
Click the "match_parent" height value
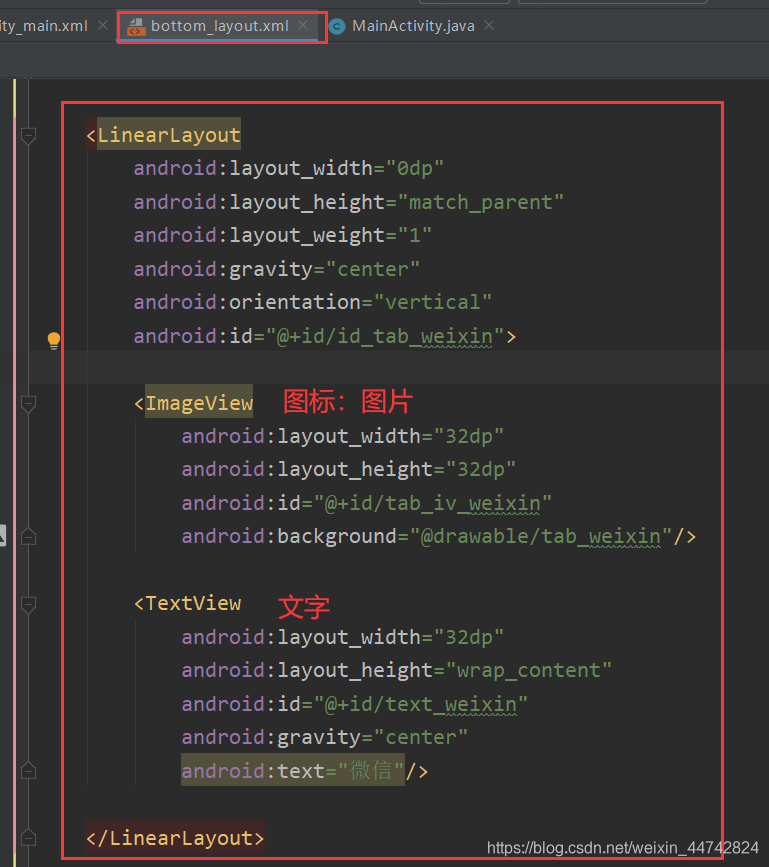[480, 202]
